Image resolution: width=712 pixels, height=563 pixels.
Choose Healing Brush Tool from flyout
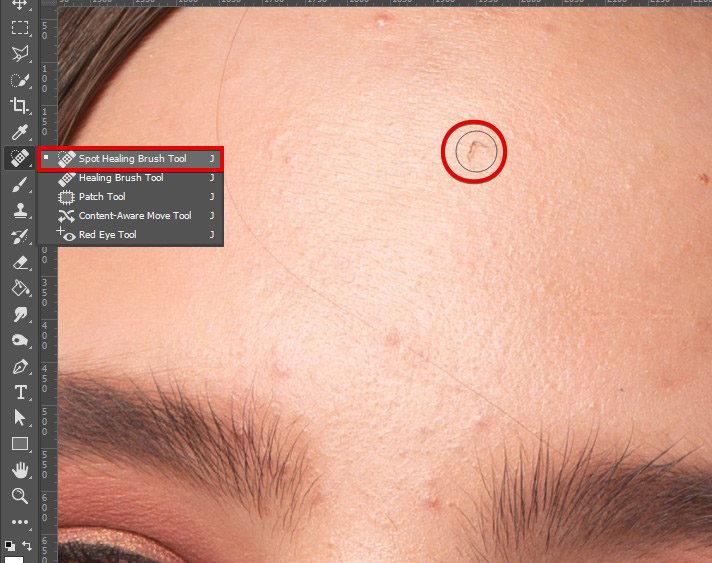121,178
